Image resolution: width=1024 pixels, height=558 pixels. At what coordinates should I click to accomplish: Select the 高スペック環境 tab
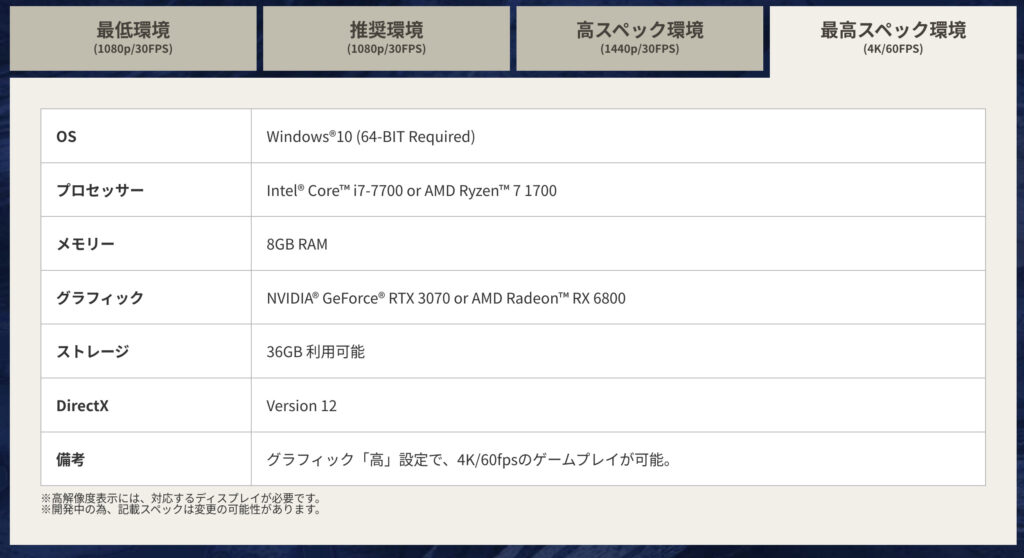point(639,38)
